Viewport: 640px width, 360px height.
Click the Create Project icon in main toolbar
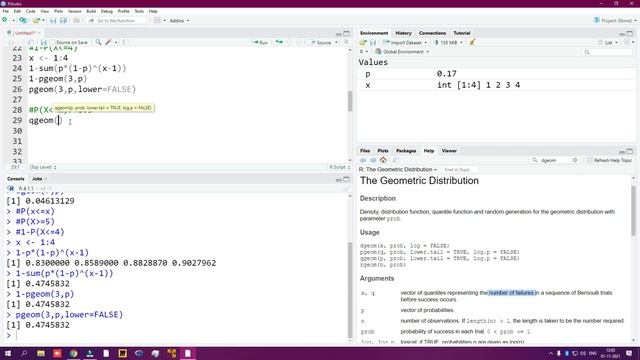pos(23,20)
